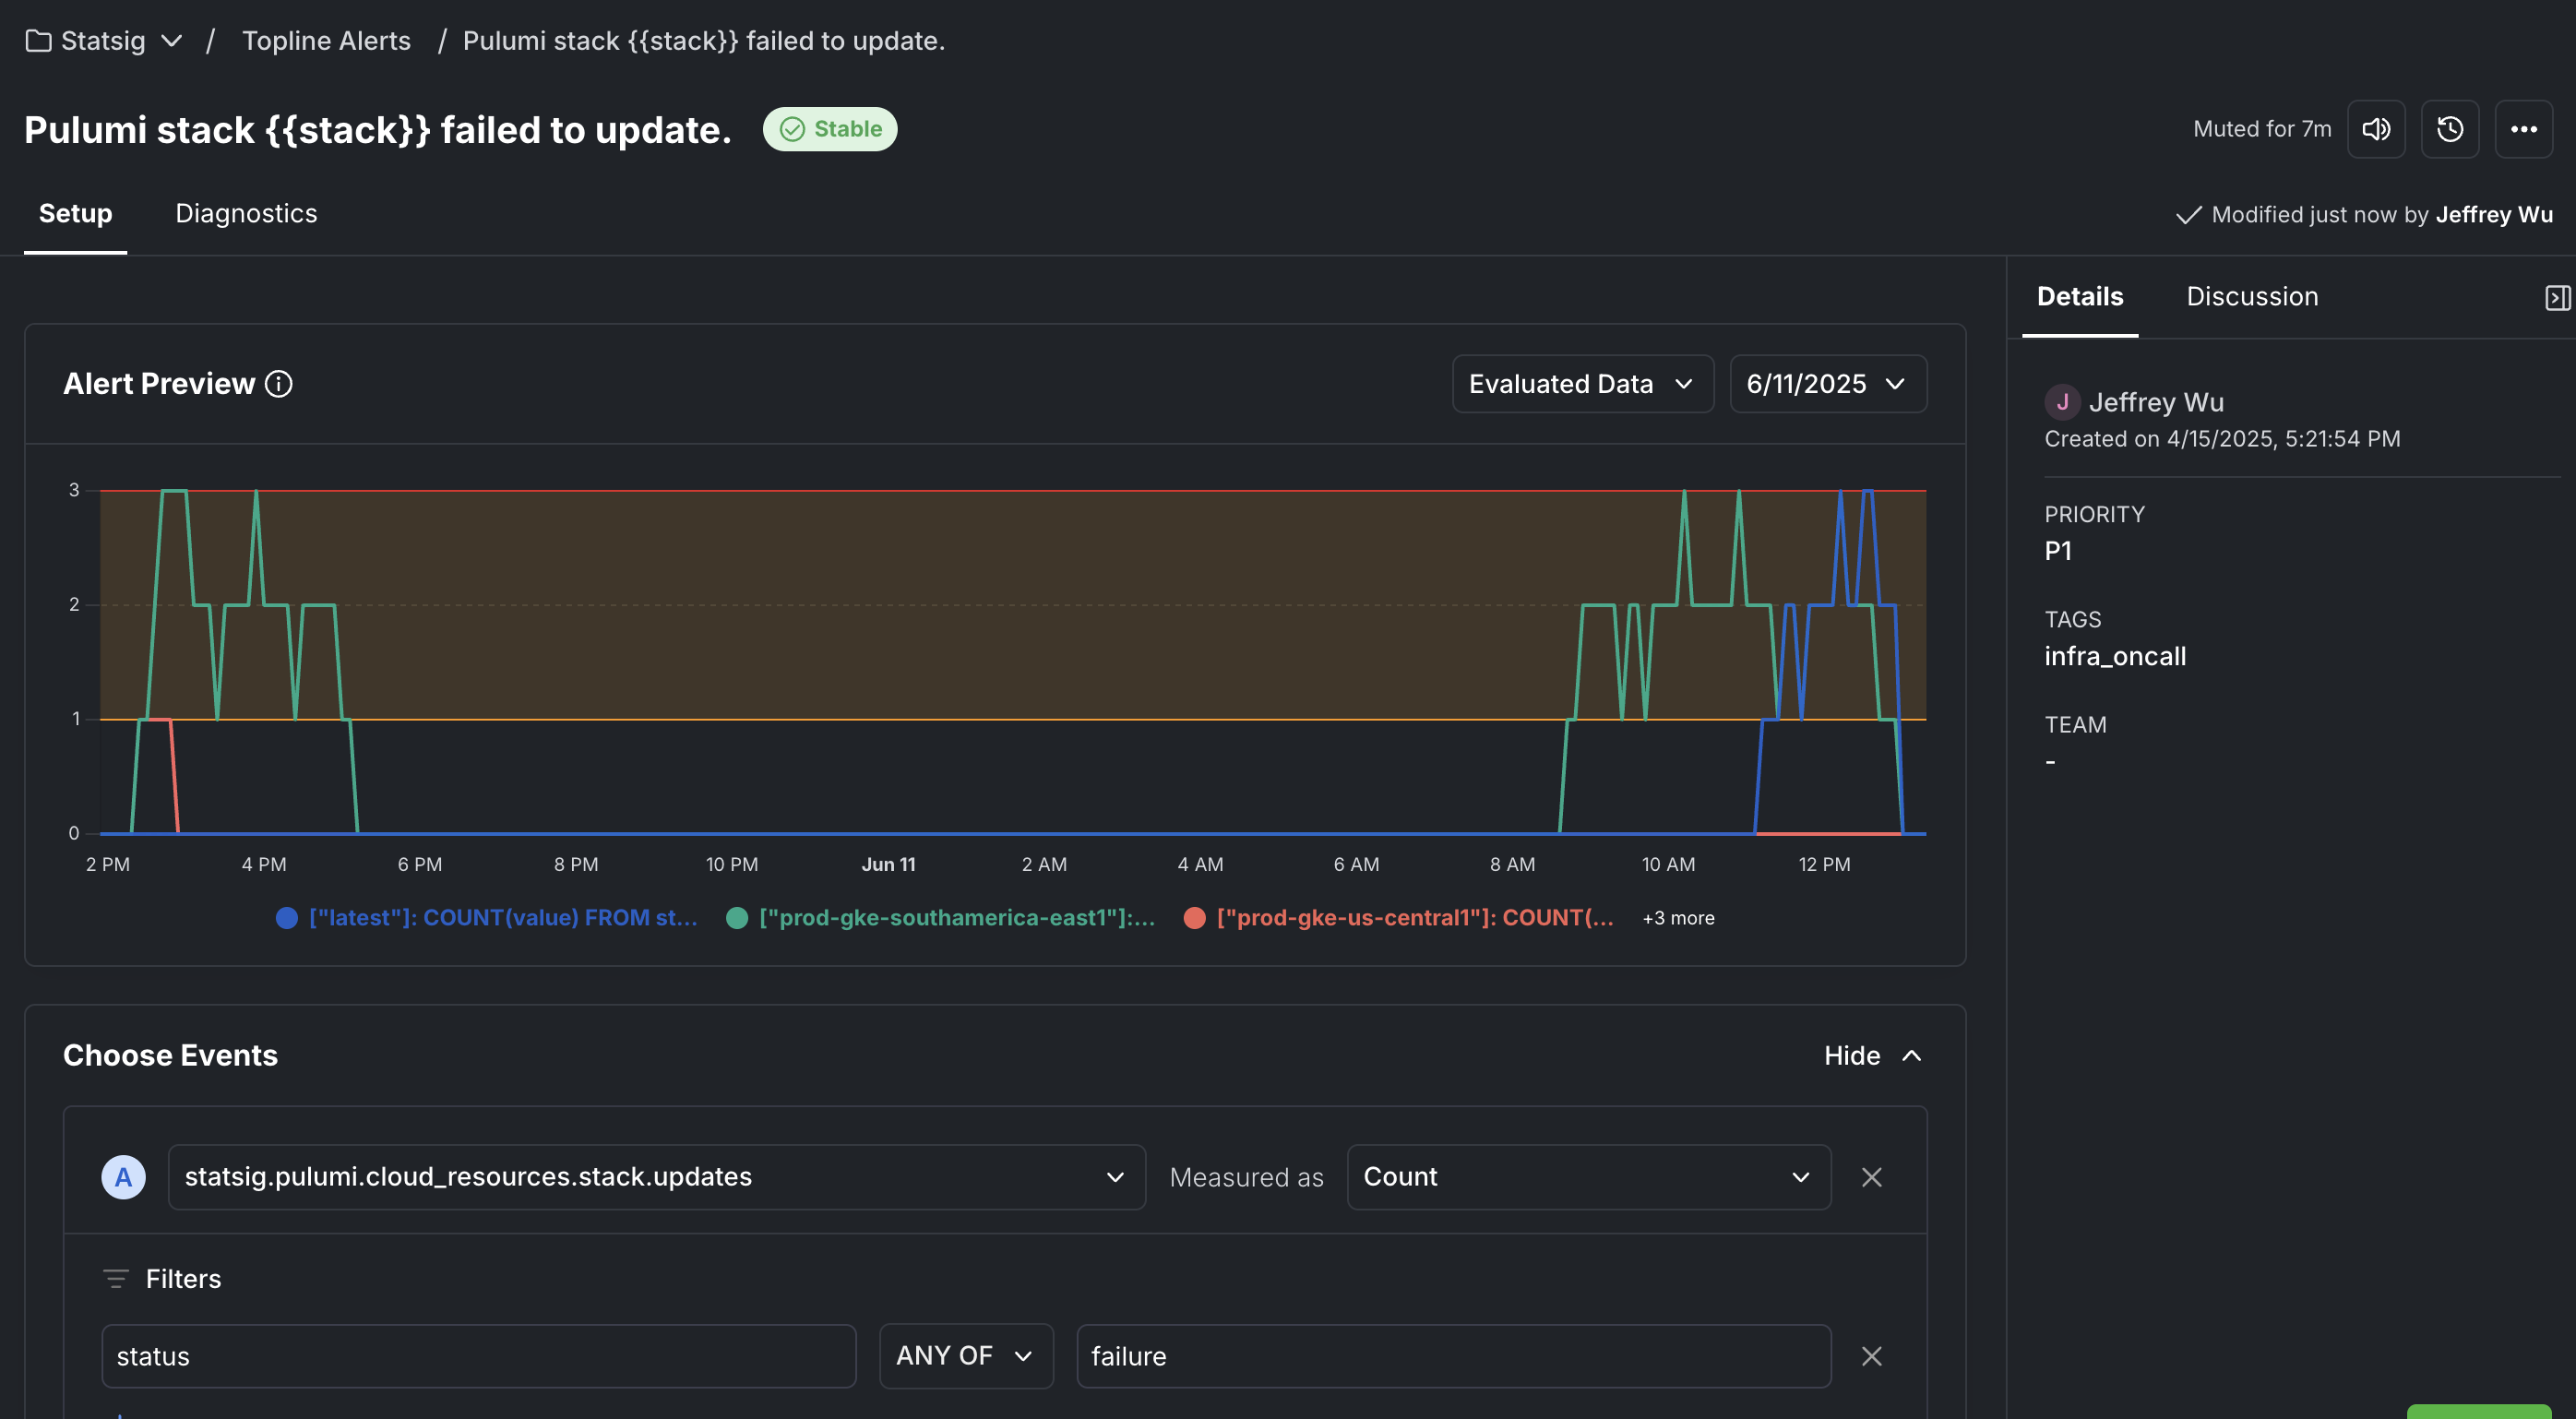
Task: Click the failure filter value field
Action: coord(1452,1356)
